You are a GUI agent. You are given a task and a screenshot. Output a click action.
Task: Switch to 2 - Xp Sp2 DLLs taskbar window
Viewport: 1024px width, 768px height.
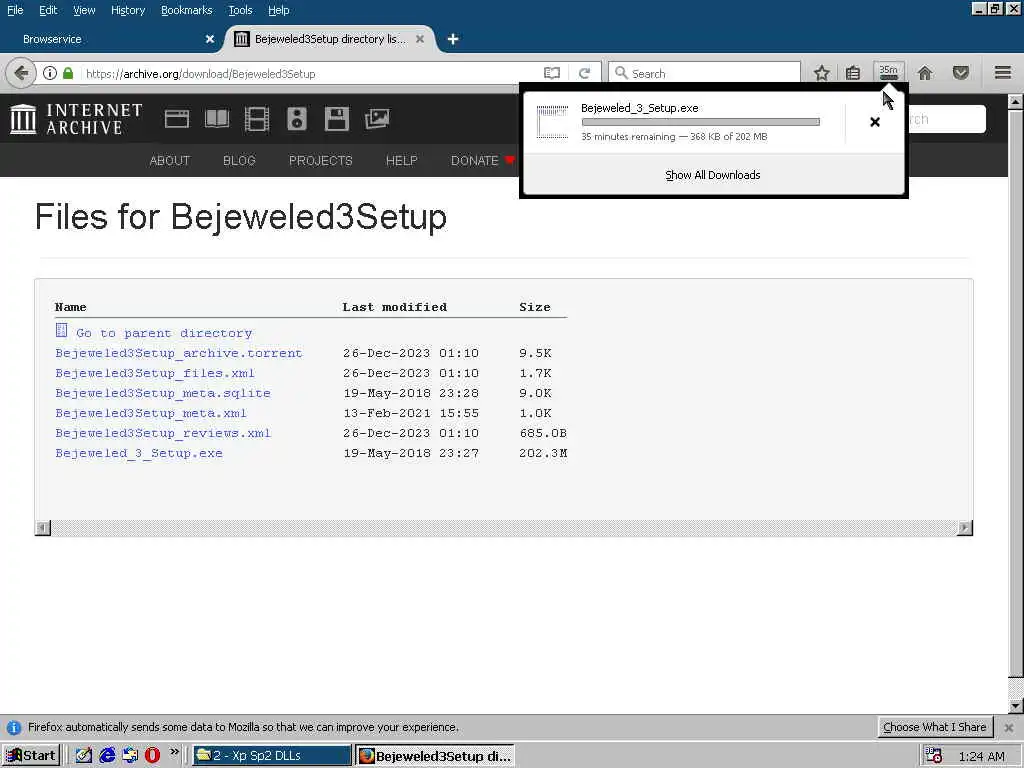[272, 756]
